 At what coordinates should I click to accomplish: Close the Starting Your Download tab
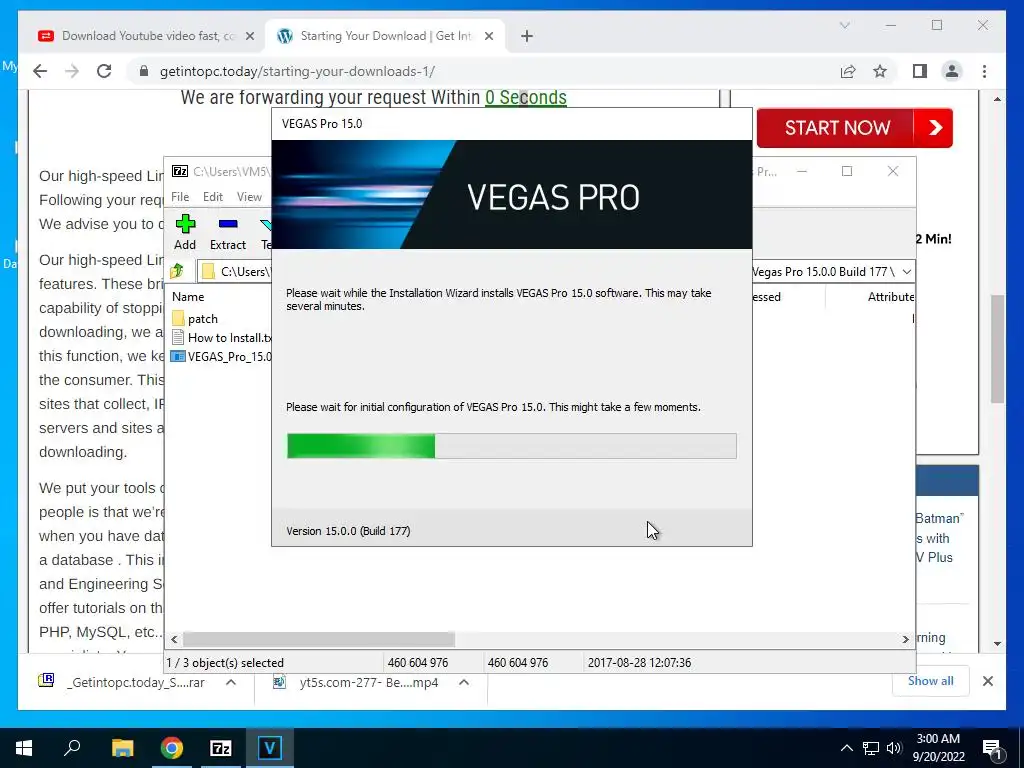tap(488, 36)
